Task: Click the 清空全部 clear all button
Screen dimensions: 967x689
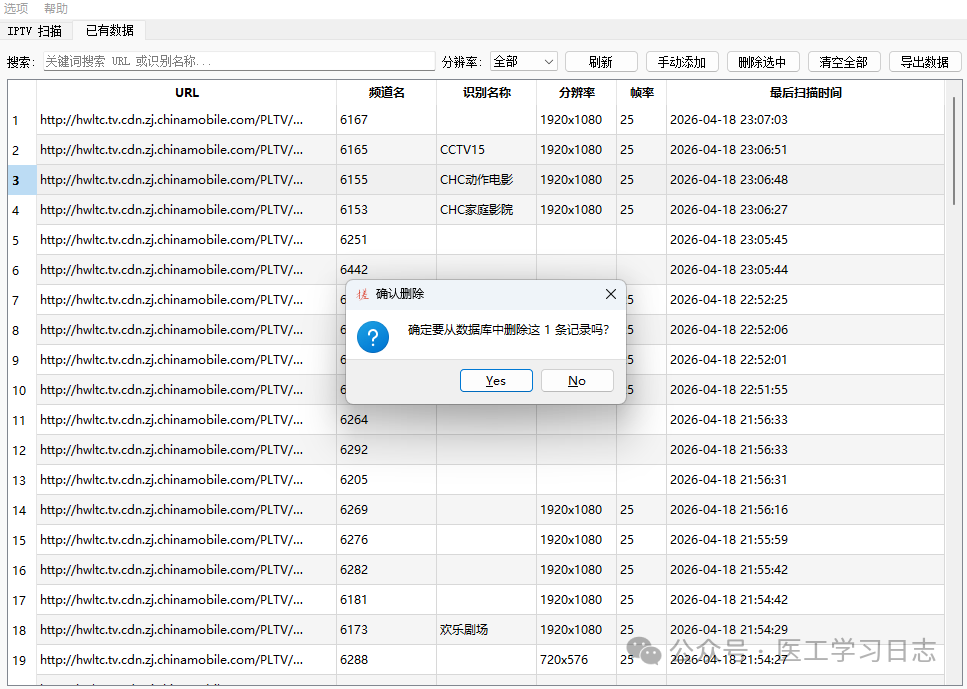Action: 843,61
